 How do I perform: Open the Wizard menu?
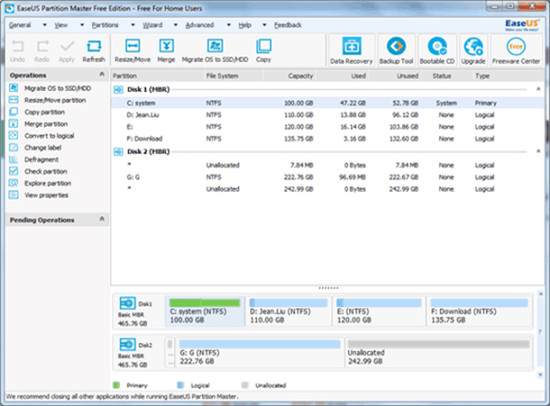point(153,25)
